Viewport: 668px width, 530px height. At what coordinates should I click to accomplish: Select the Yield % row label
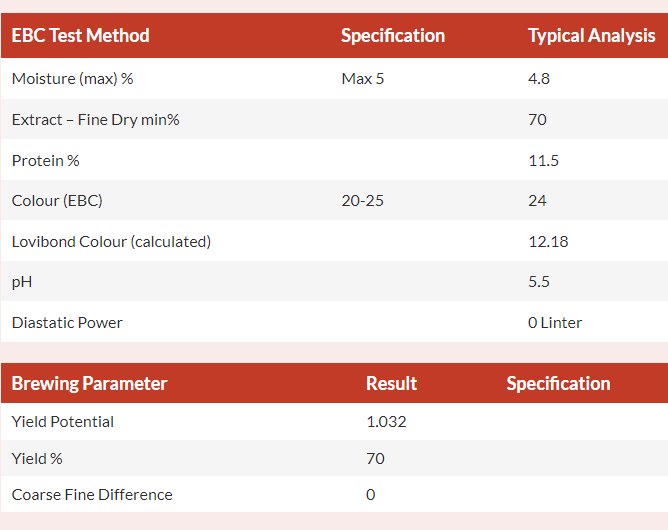click(x=37, y=459)
